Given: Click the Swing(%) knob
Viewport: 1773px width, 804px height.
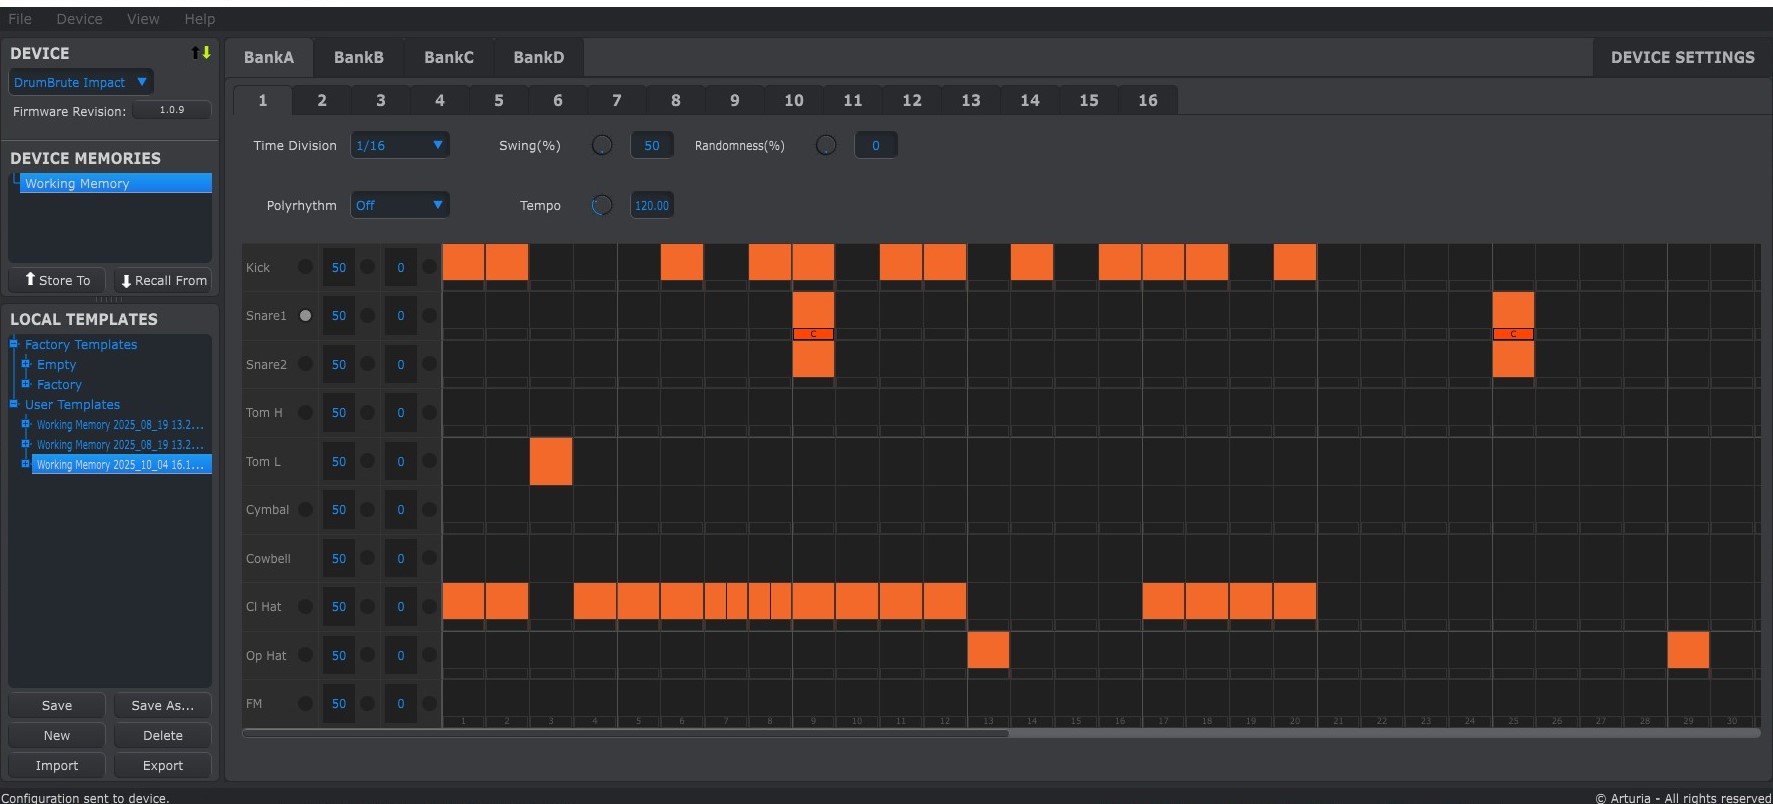Looking at the screenshot, I should [602, 146].
